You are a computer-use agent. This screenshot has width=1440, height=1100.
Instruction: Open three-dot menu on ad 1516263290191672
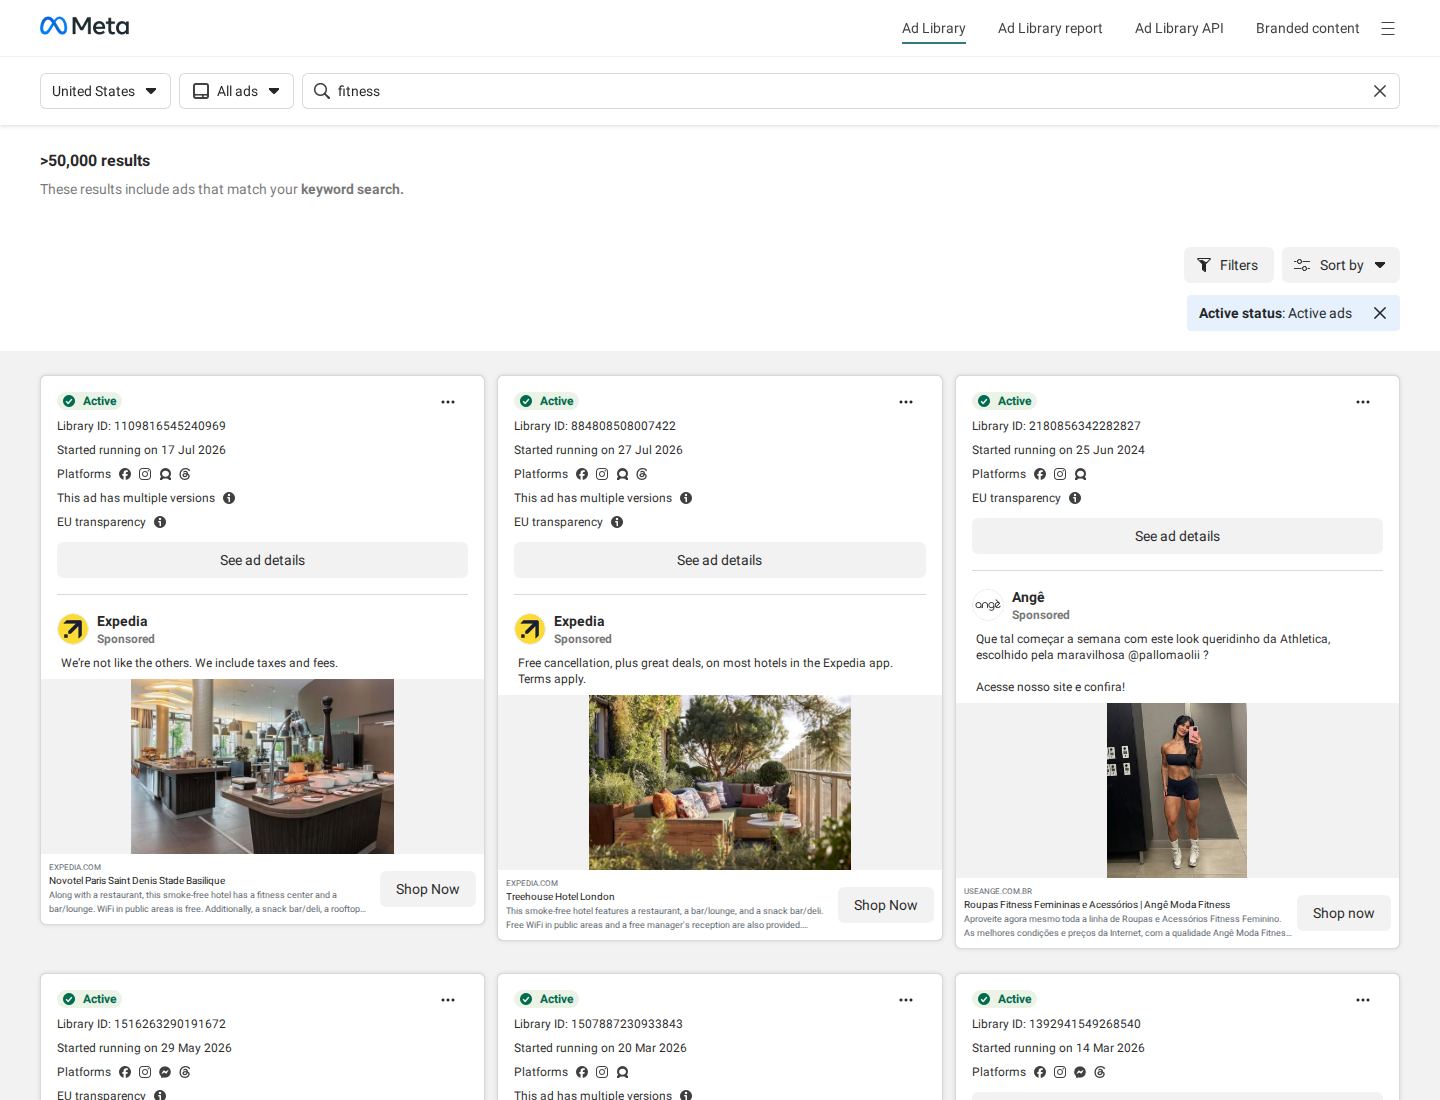click(x=448, y=1000)
